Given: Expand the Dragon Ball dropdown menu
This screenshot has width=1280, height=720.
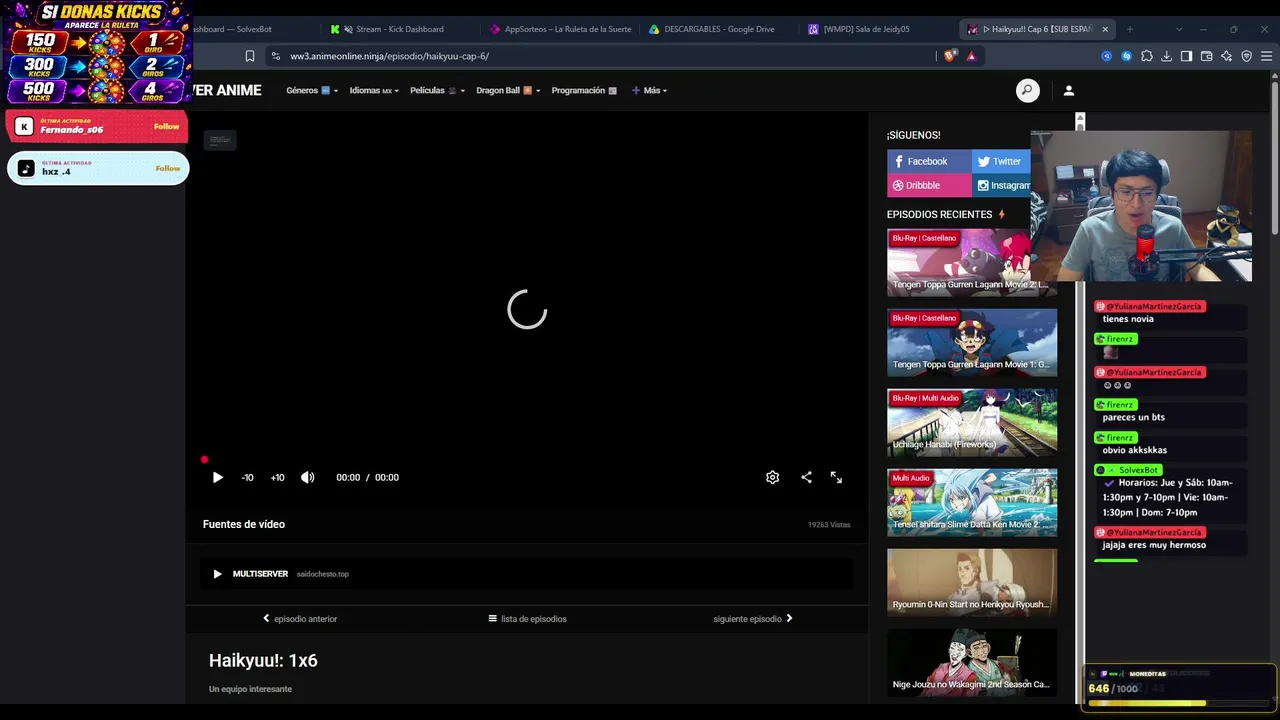Looking at the screenshot, I should tap(508, 91).
